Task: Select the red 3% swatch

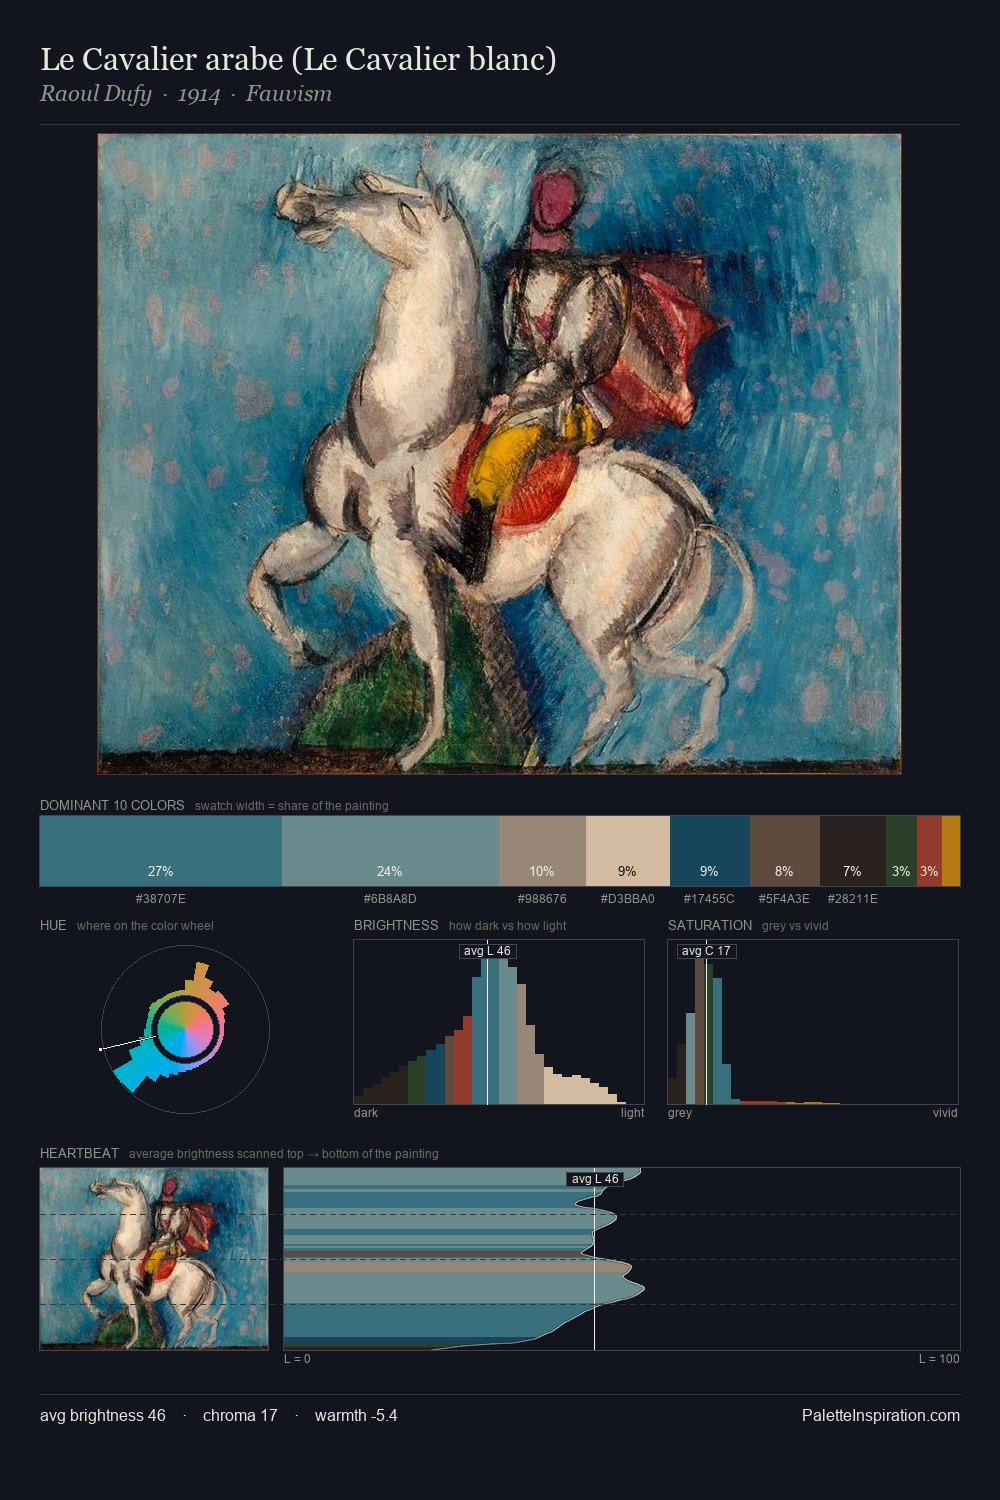Action: [929, 851]
